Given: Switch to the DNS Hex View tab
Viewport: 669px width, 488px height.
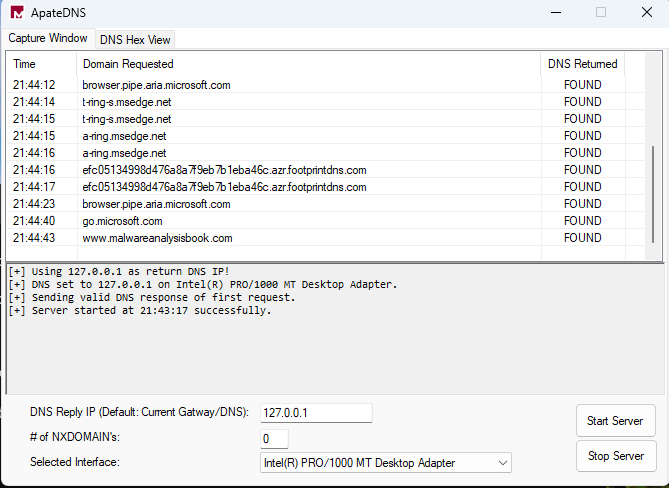Looking at the screenshot, I should tap(135, 40).
